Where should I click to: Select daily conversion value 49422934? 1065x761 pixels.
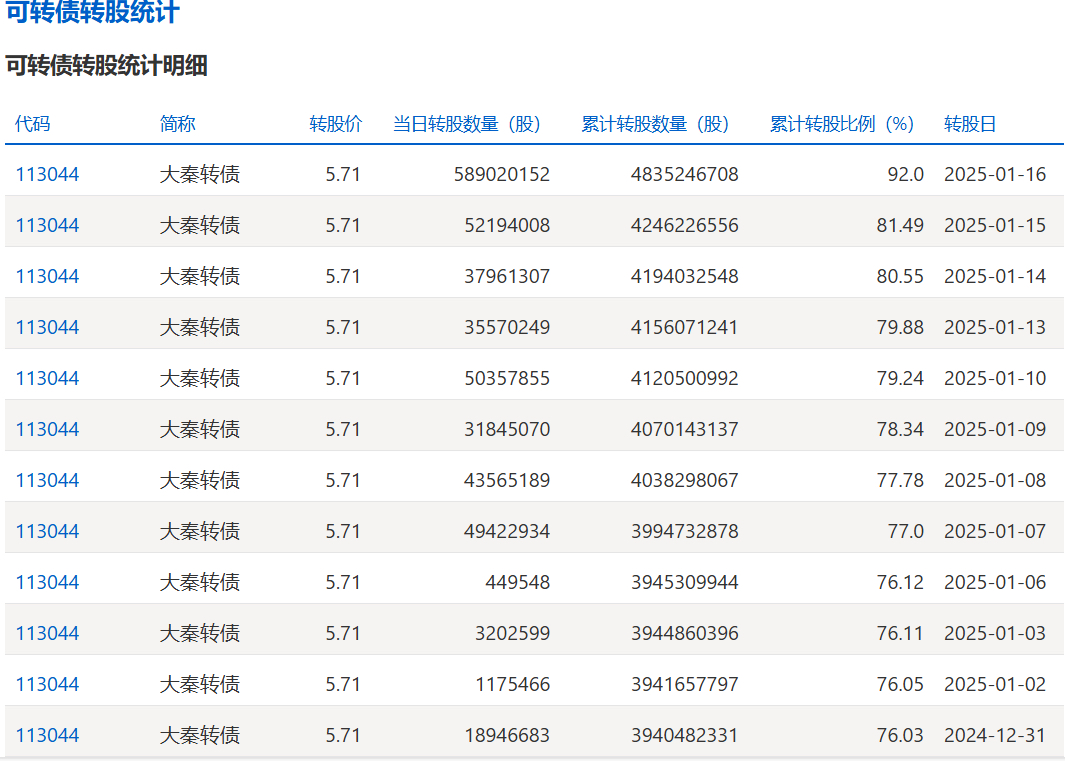click(507, 531)
